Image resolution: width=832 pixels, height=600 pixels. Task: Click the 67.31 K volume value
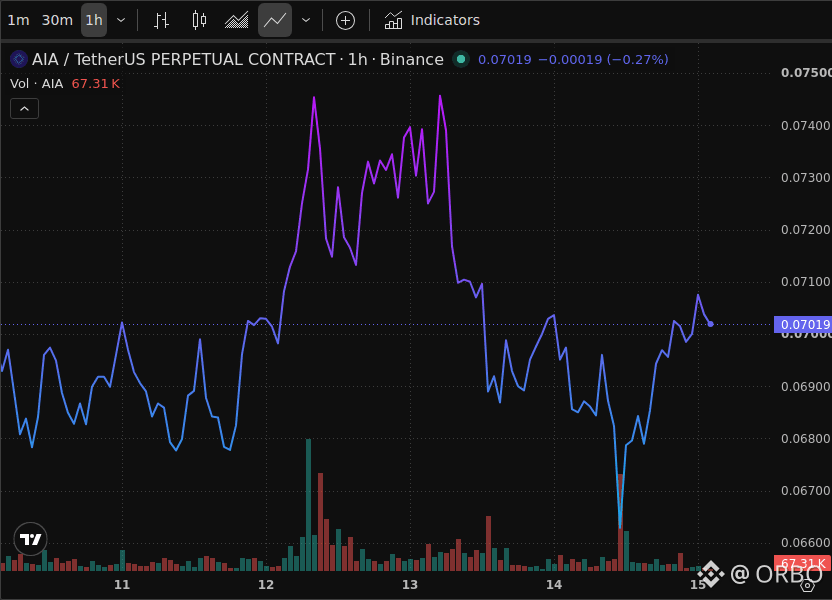96,84
